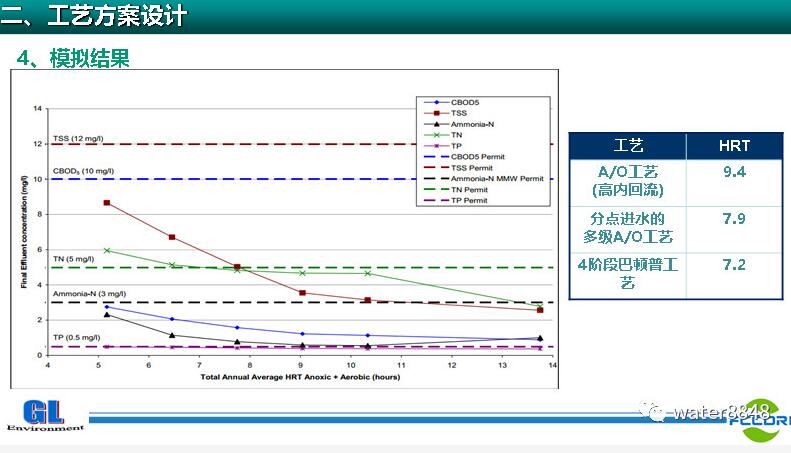The width and height of the screenshot is (791, 453).
Task: Click the 7.2 value in the table
Action: point(734,265)
